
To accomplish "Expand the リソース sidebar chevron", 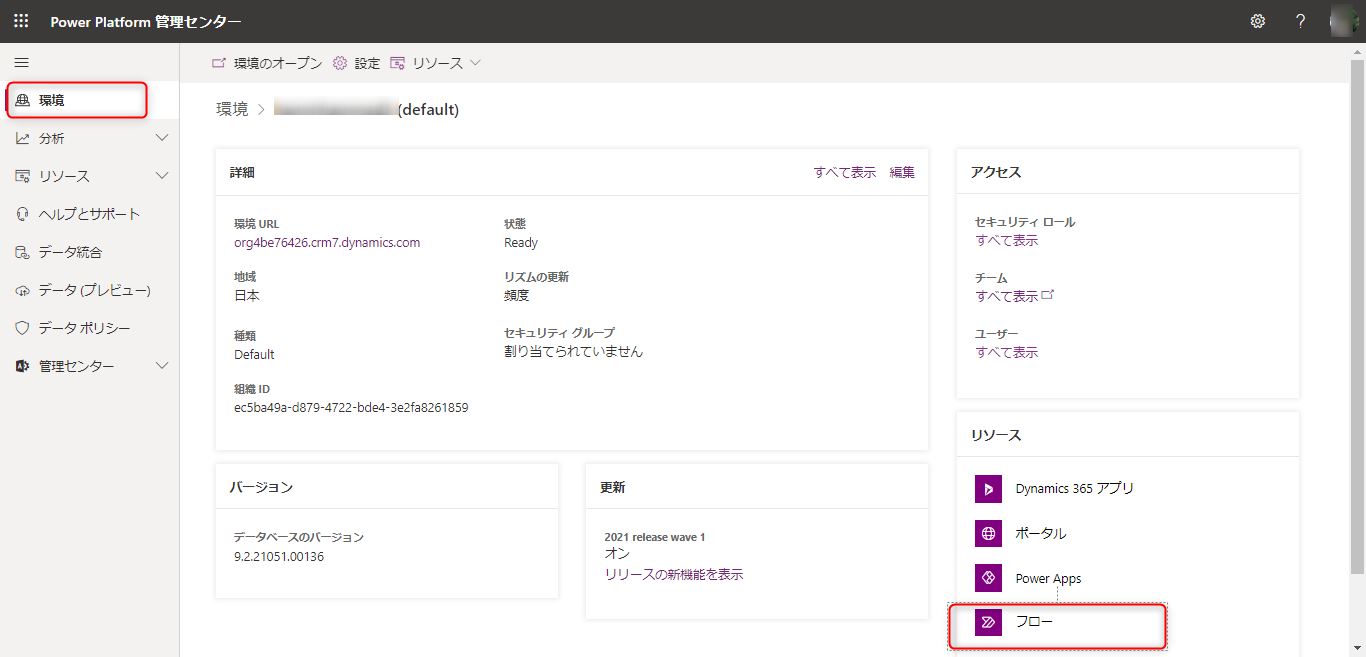I will click(163, 176).
